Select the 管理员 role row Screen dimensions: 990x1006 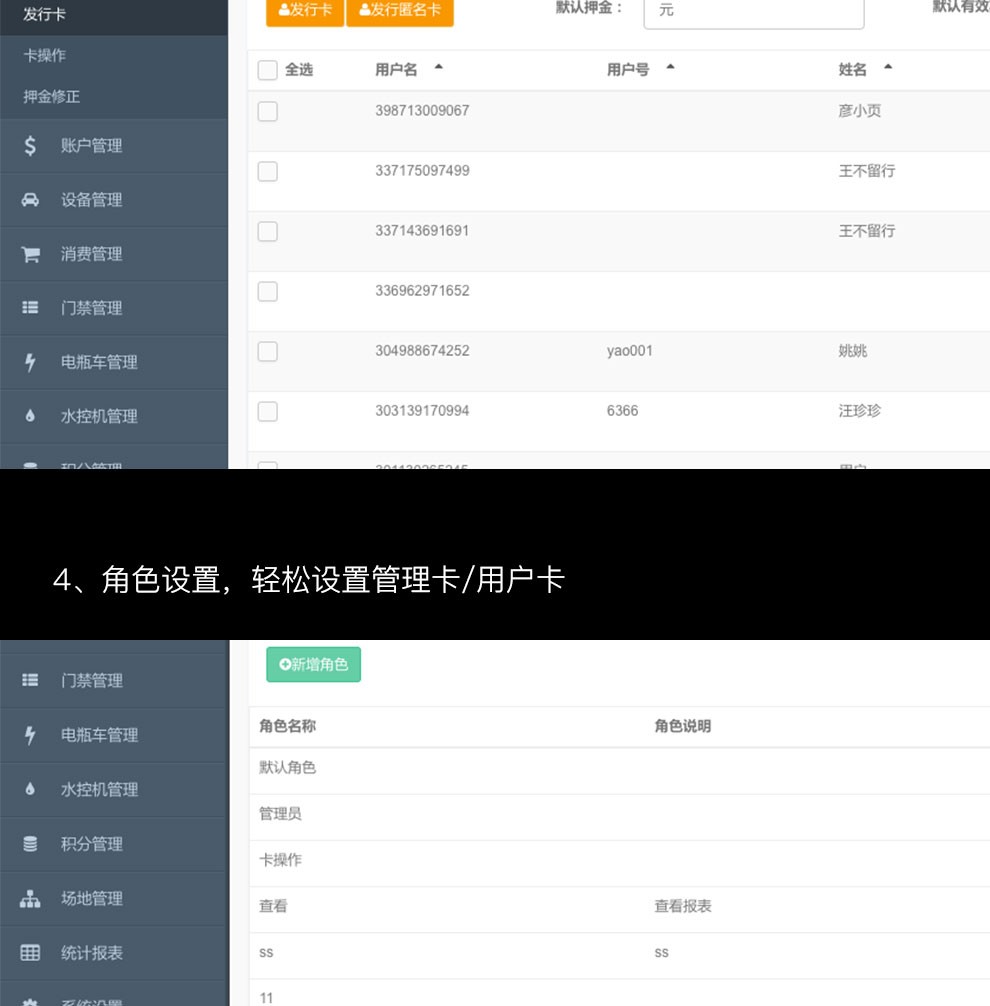pyautogui.click(x=280, y=814)
